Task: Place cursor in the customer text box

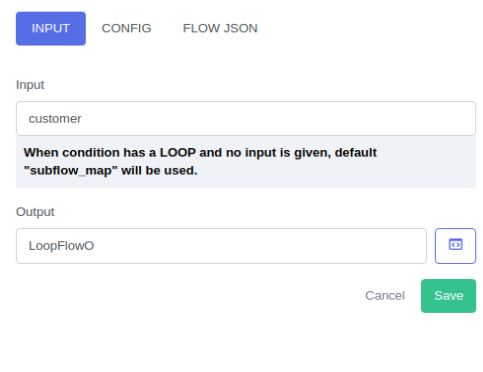Action: coord(246,118)
